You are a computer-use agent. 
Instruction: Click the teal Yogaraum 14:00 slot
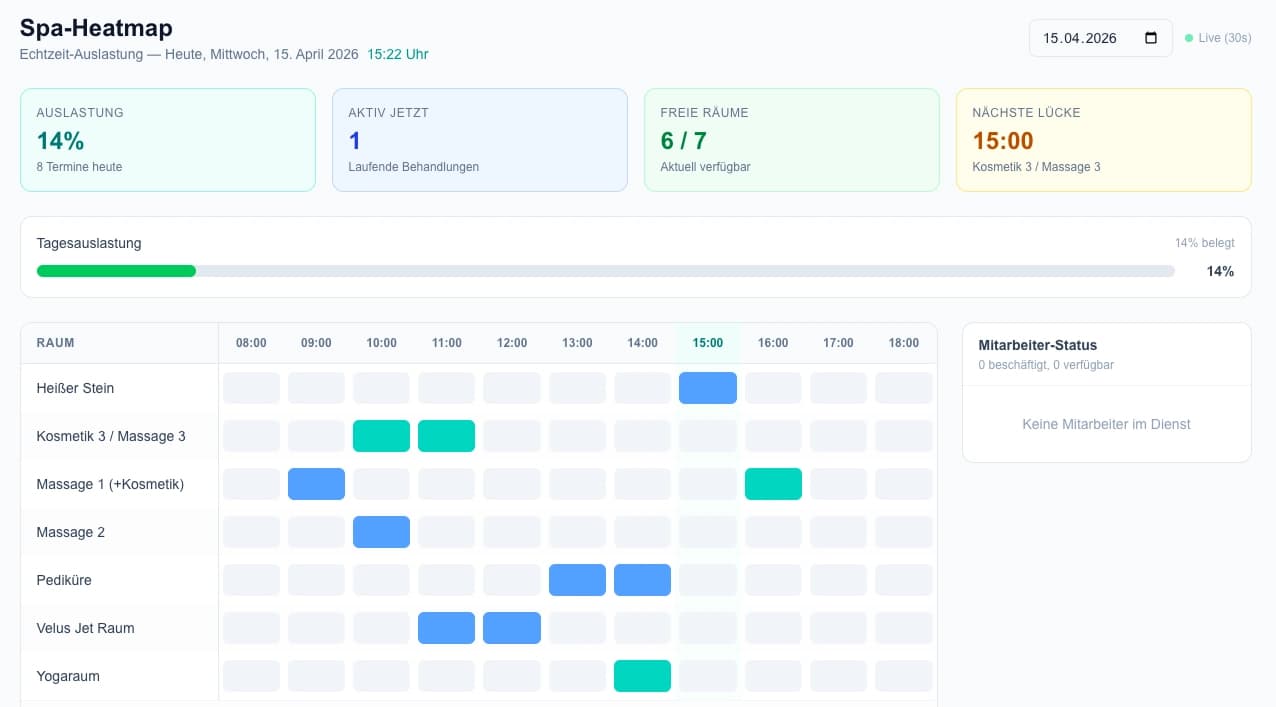point(642,676)
